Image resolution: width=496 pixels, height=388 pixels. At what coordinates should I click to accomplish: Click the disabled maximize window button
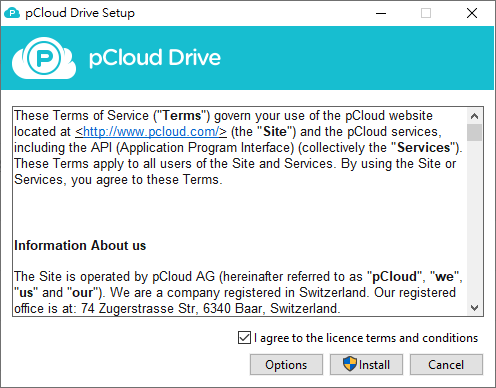[x=426, y=13]
